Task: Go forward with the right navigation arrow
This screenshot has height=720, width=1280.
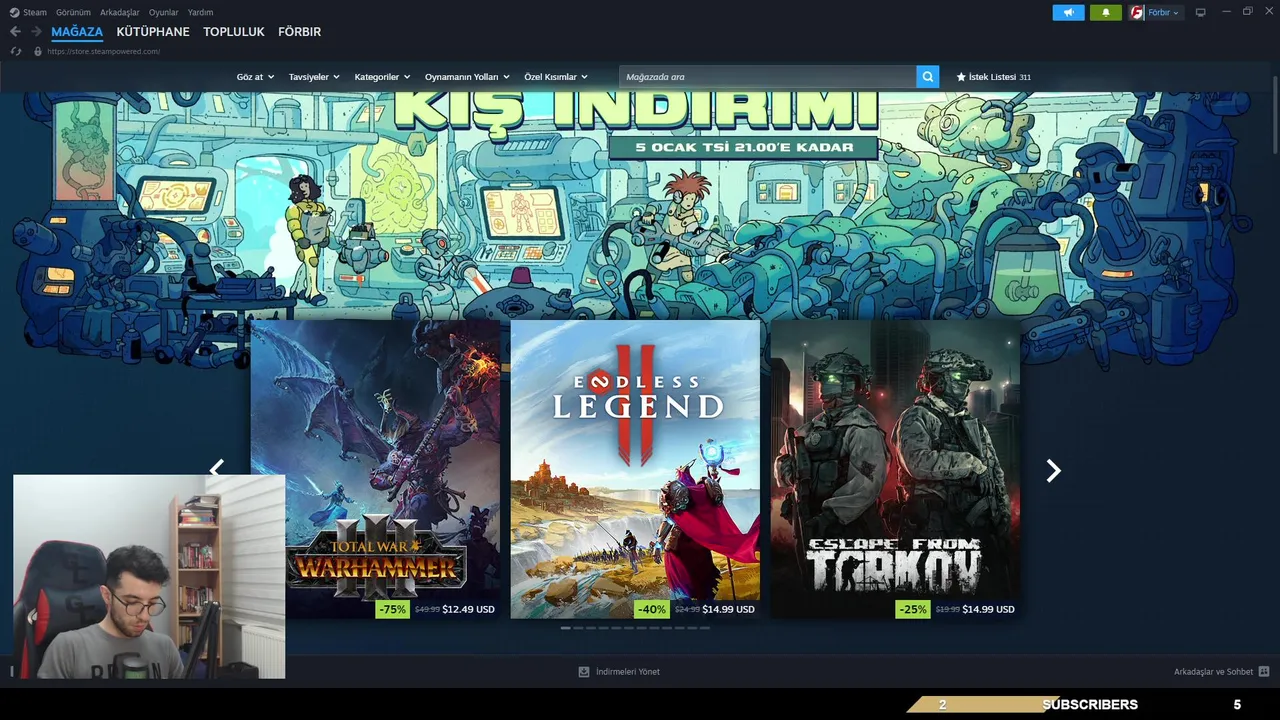Action: click(36, 32)
